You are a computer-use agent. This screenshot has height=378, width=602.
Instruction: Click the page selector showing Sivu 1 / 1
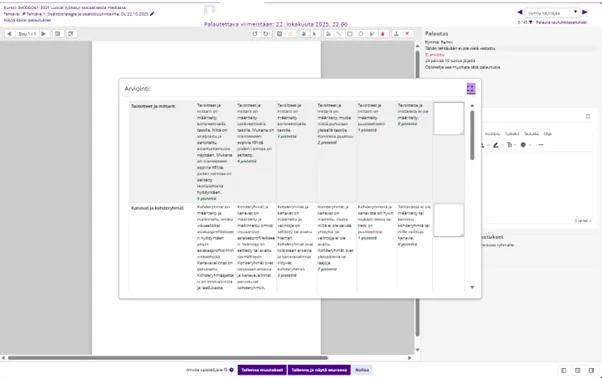point(27,34)
